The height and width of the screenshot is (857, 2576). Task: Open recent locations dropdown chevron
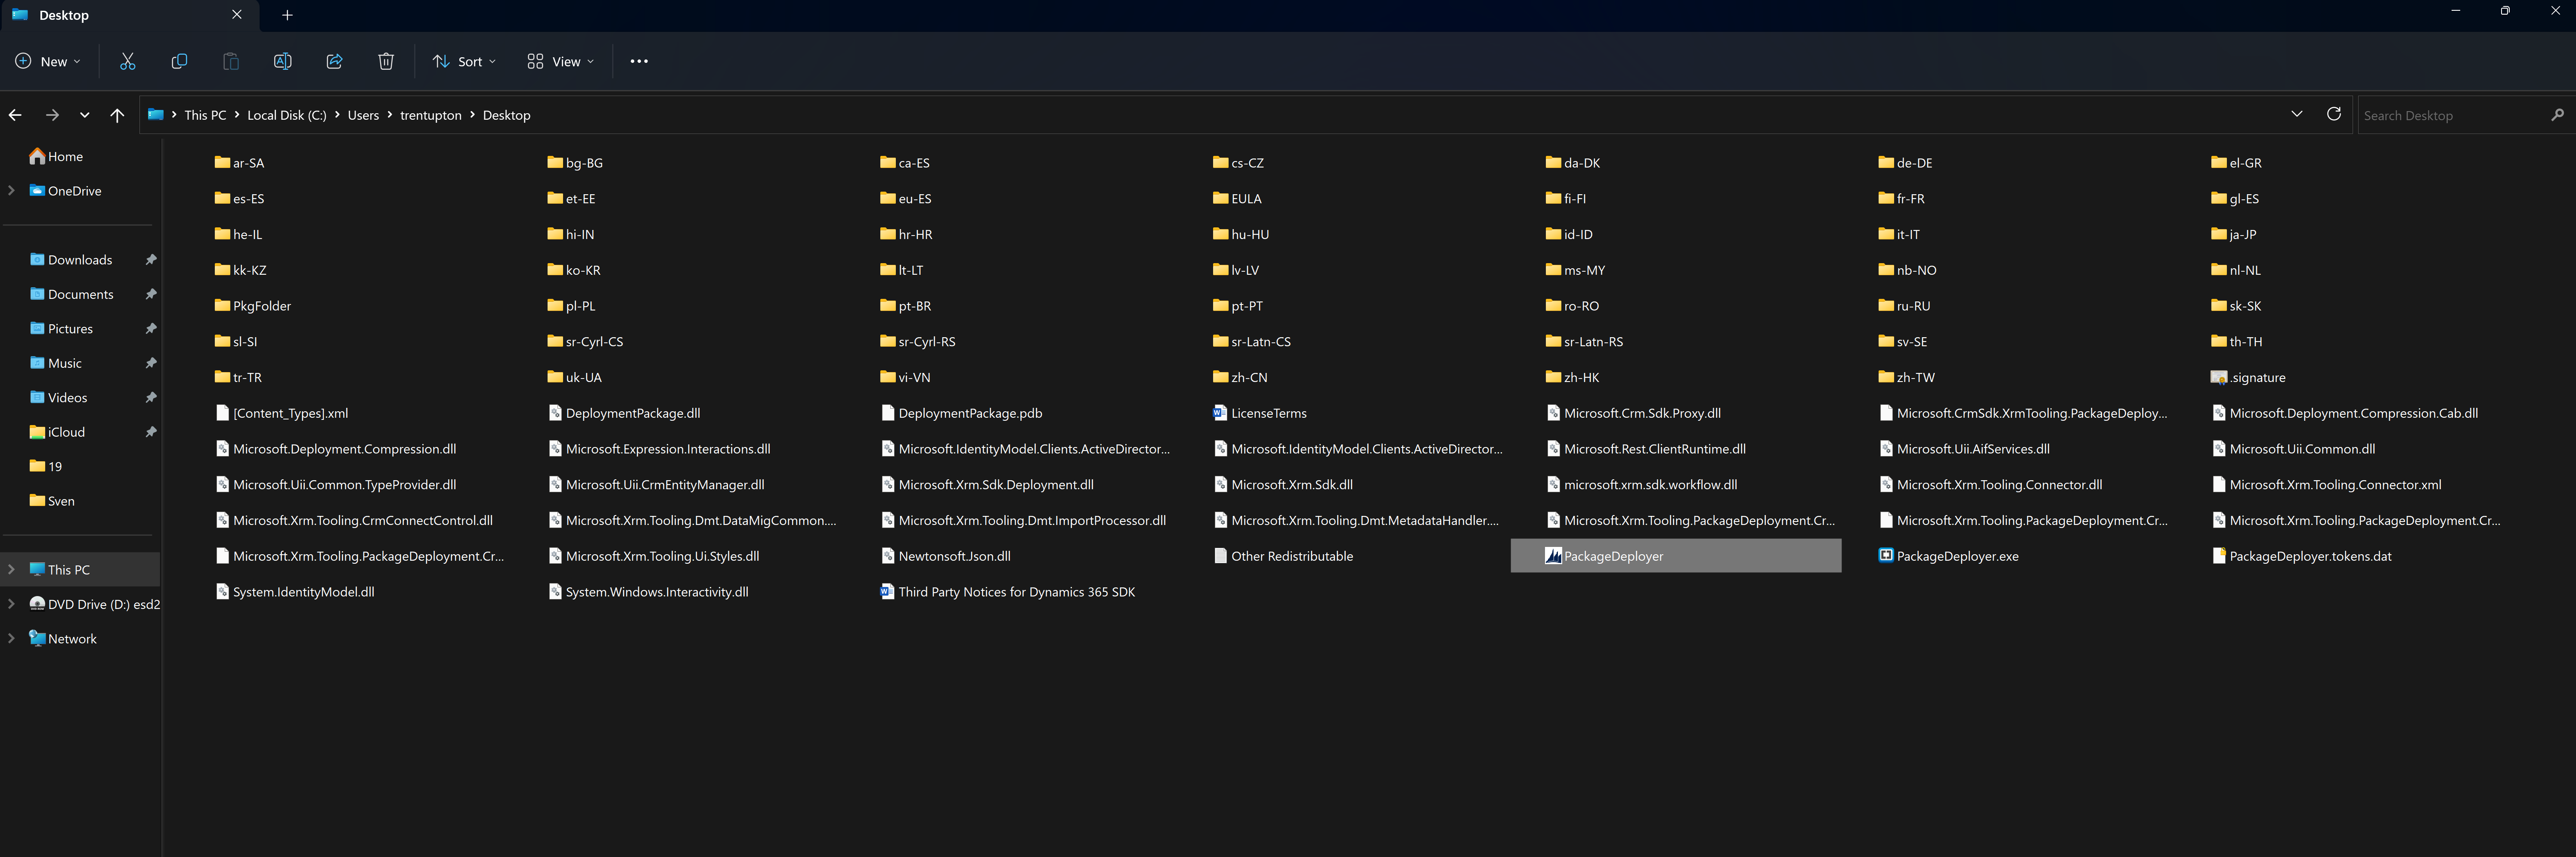85,115
